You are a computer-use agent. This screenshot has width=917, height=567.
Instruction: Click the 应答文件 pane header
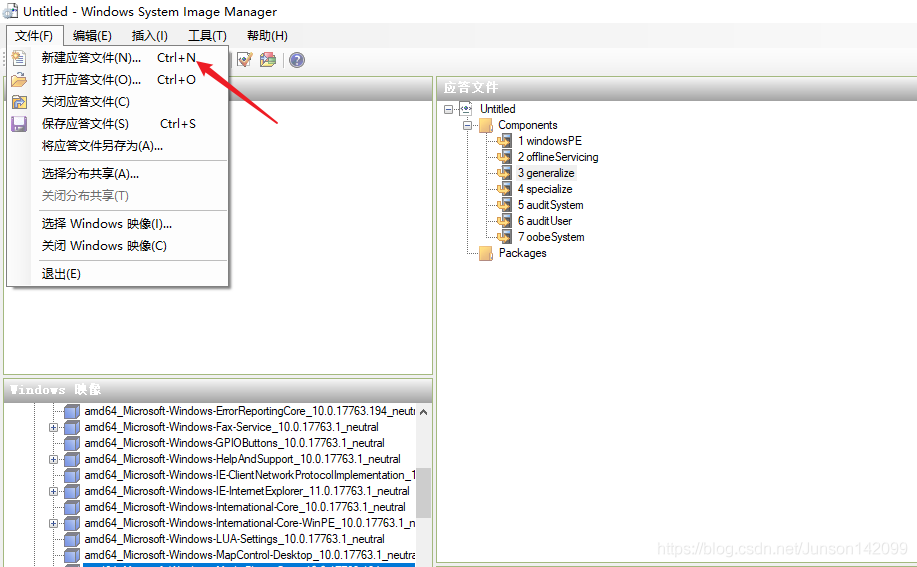coord(677,88)
